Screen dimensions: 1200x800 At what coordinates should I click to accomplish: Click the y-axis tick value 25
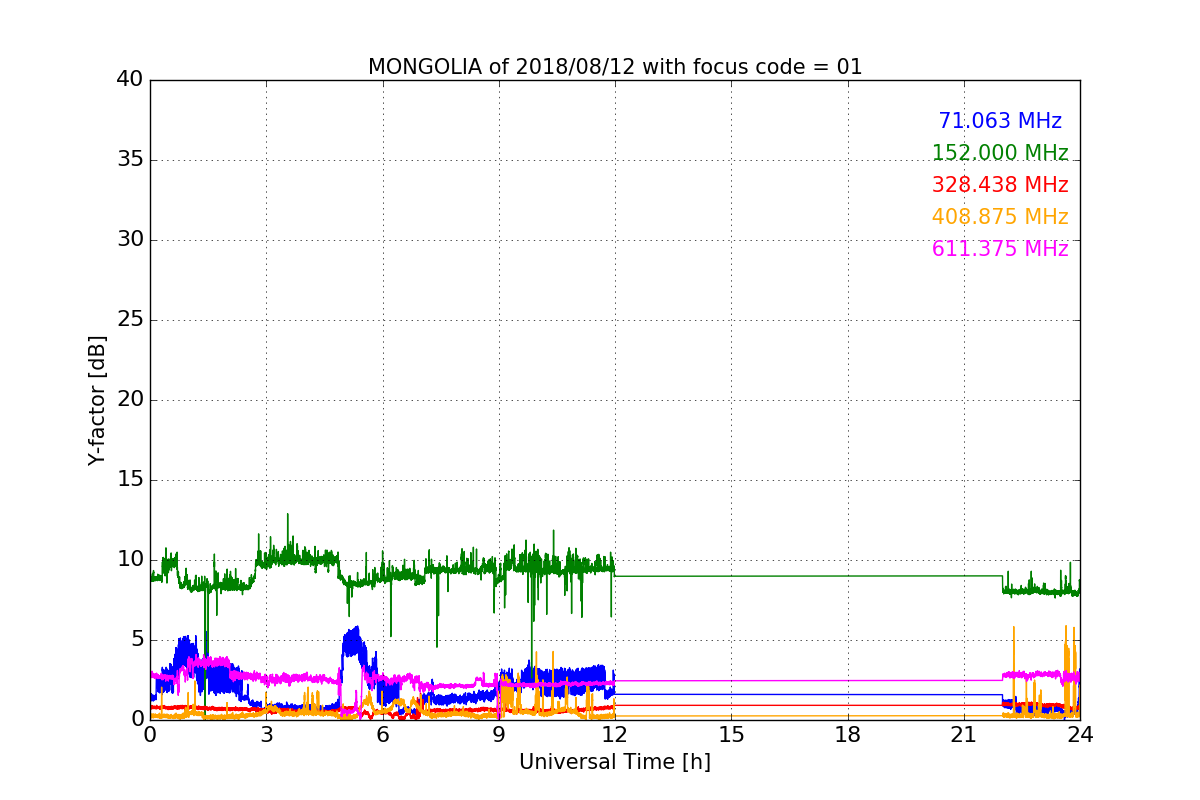pyautogui.click(x=130, y=320)
